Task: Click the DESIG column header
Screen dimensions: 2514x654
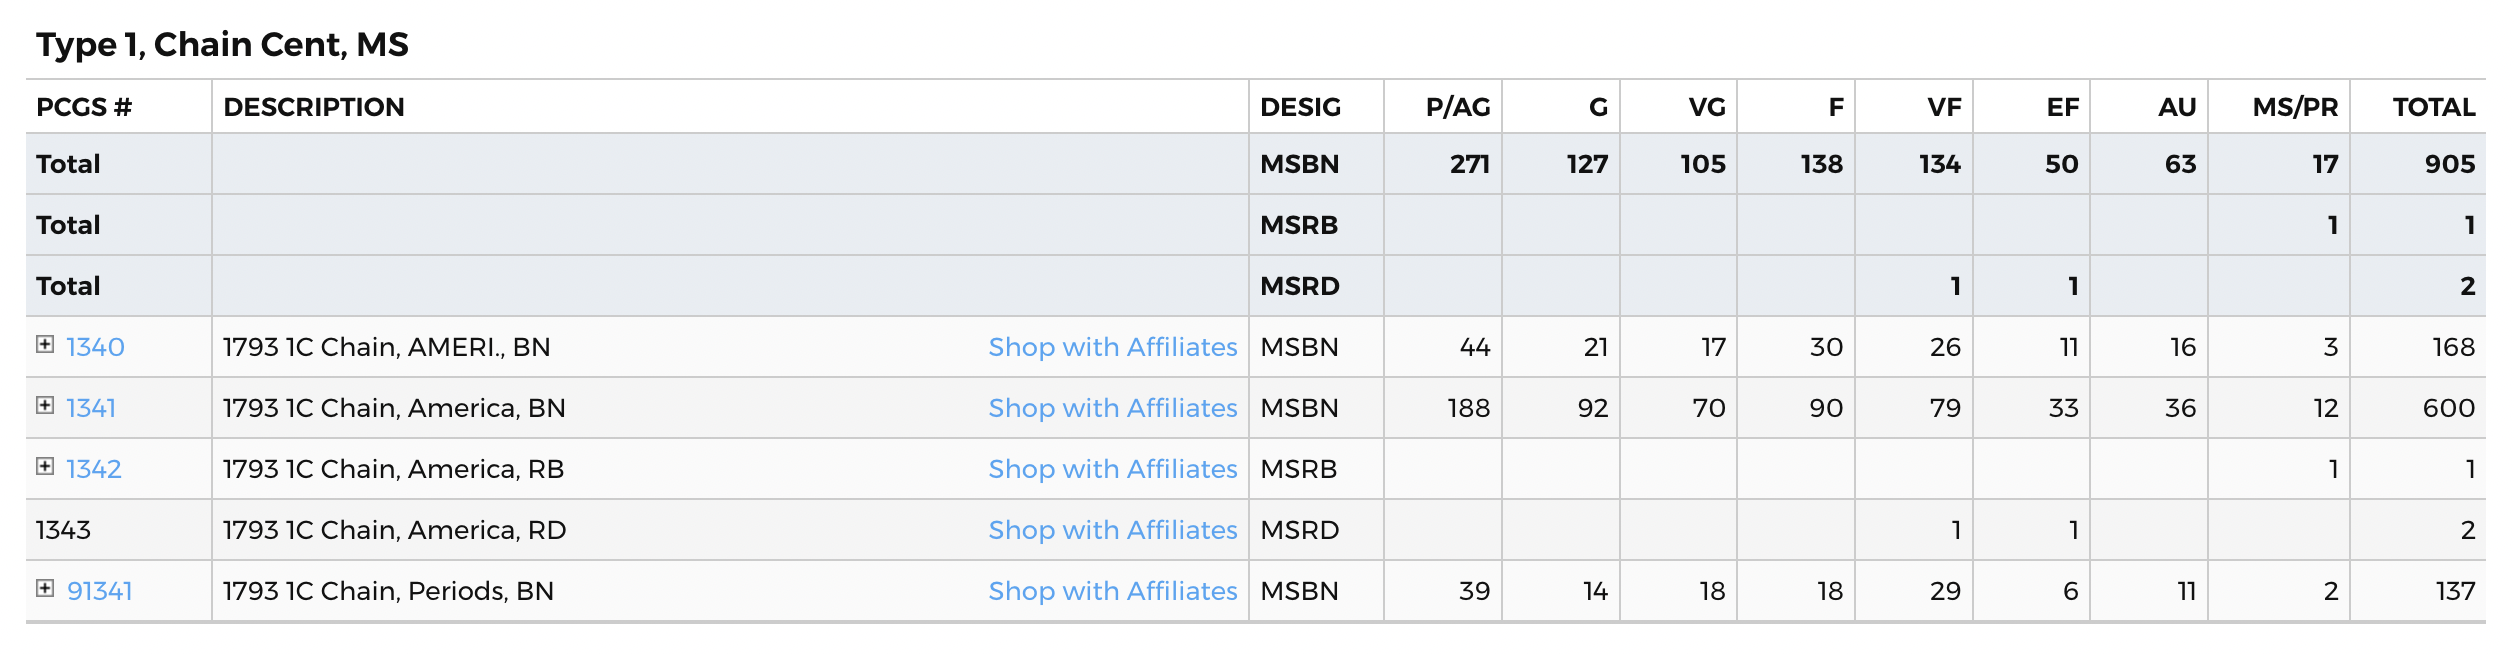Action: click(1300, 107)
